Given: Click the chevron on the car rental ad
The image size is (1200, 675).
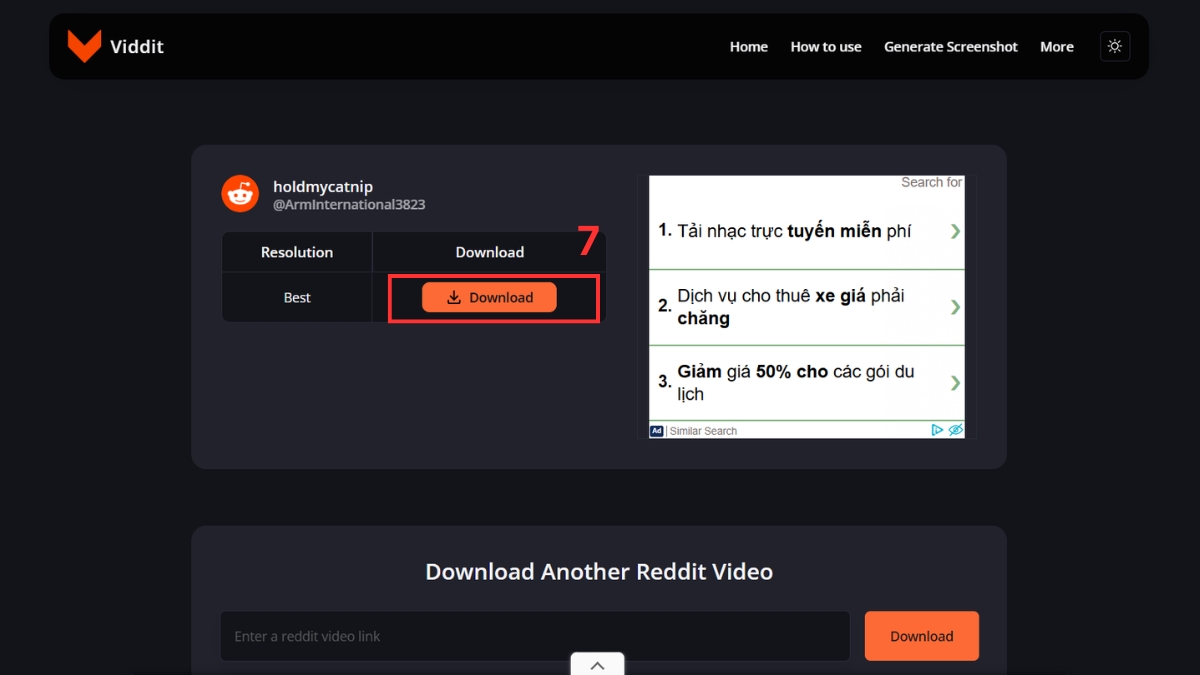Looking at the screenshot, I should [x=953, y=306].
